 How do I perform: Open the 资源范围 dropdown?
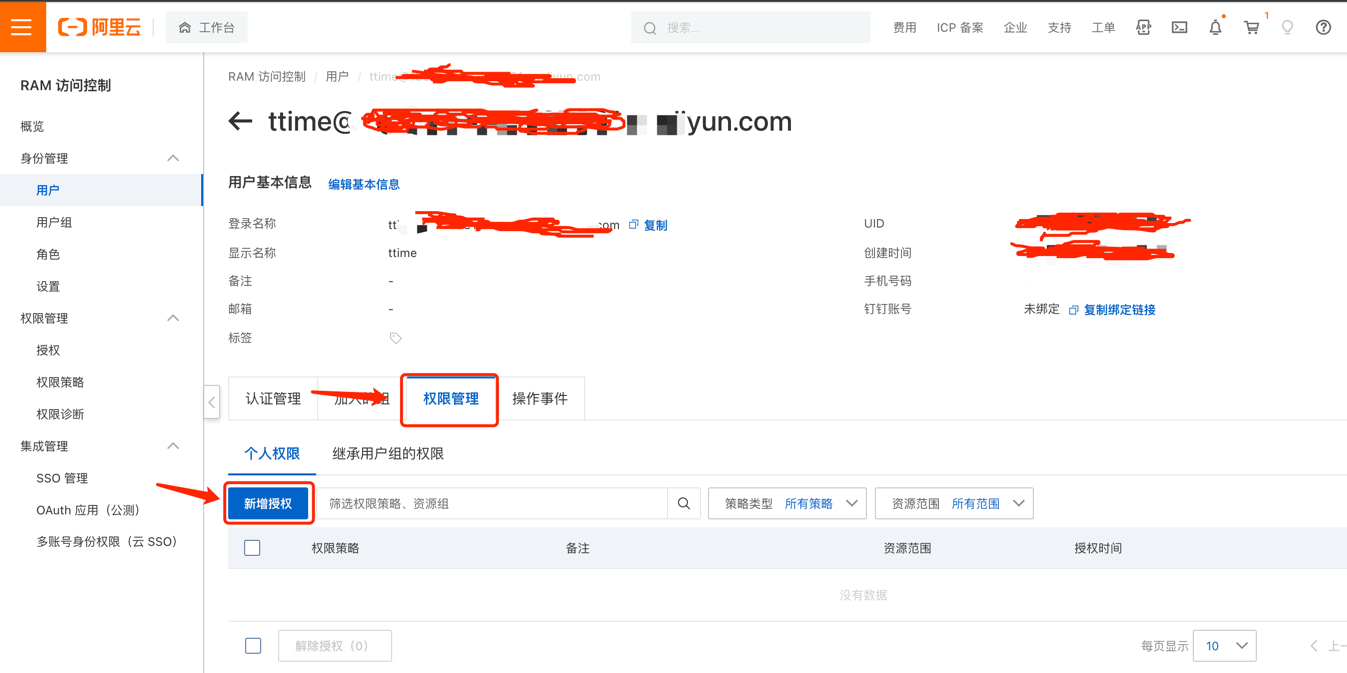[x=954, y=504]
